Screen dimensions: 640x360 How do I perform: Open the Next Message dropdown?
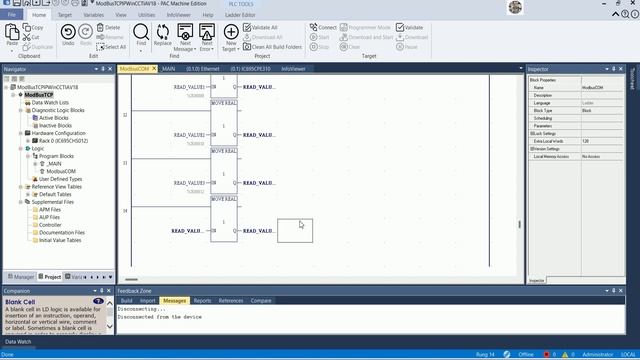tap(195, 49)
